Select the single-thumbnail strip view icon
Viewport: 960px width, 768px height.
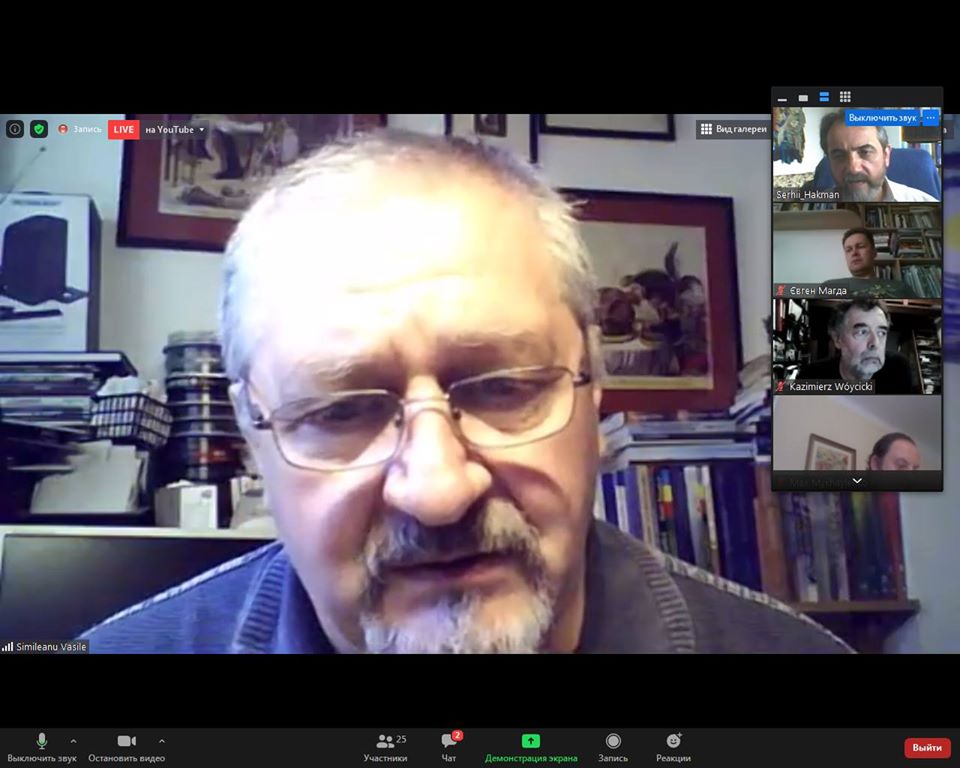(x=803, y=98)
